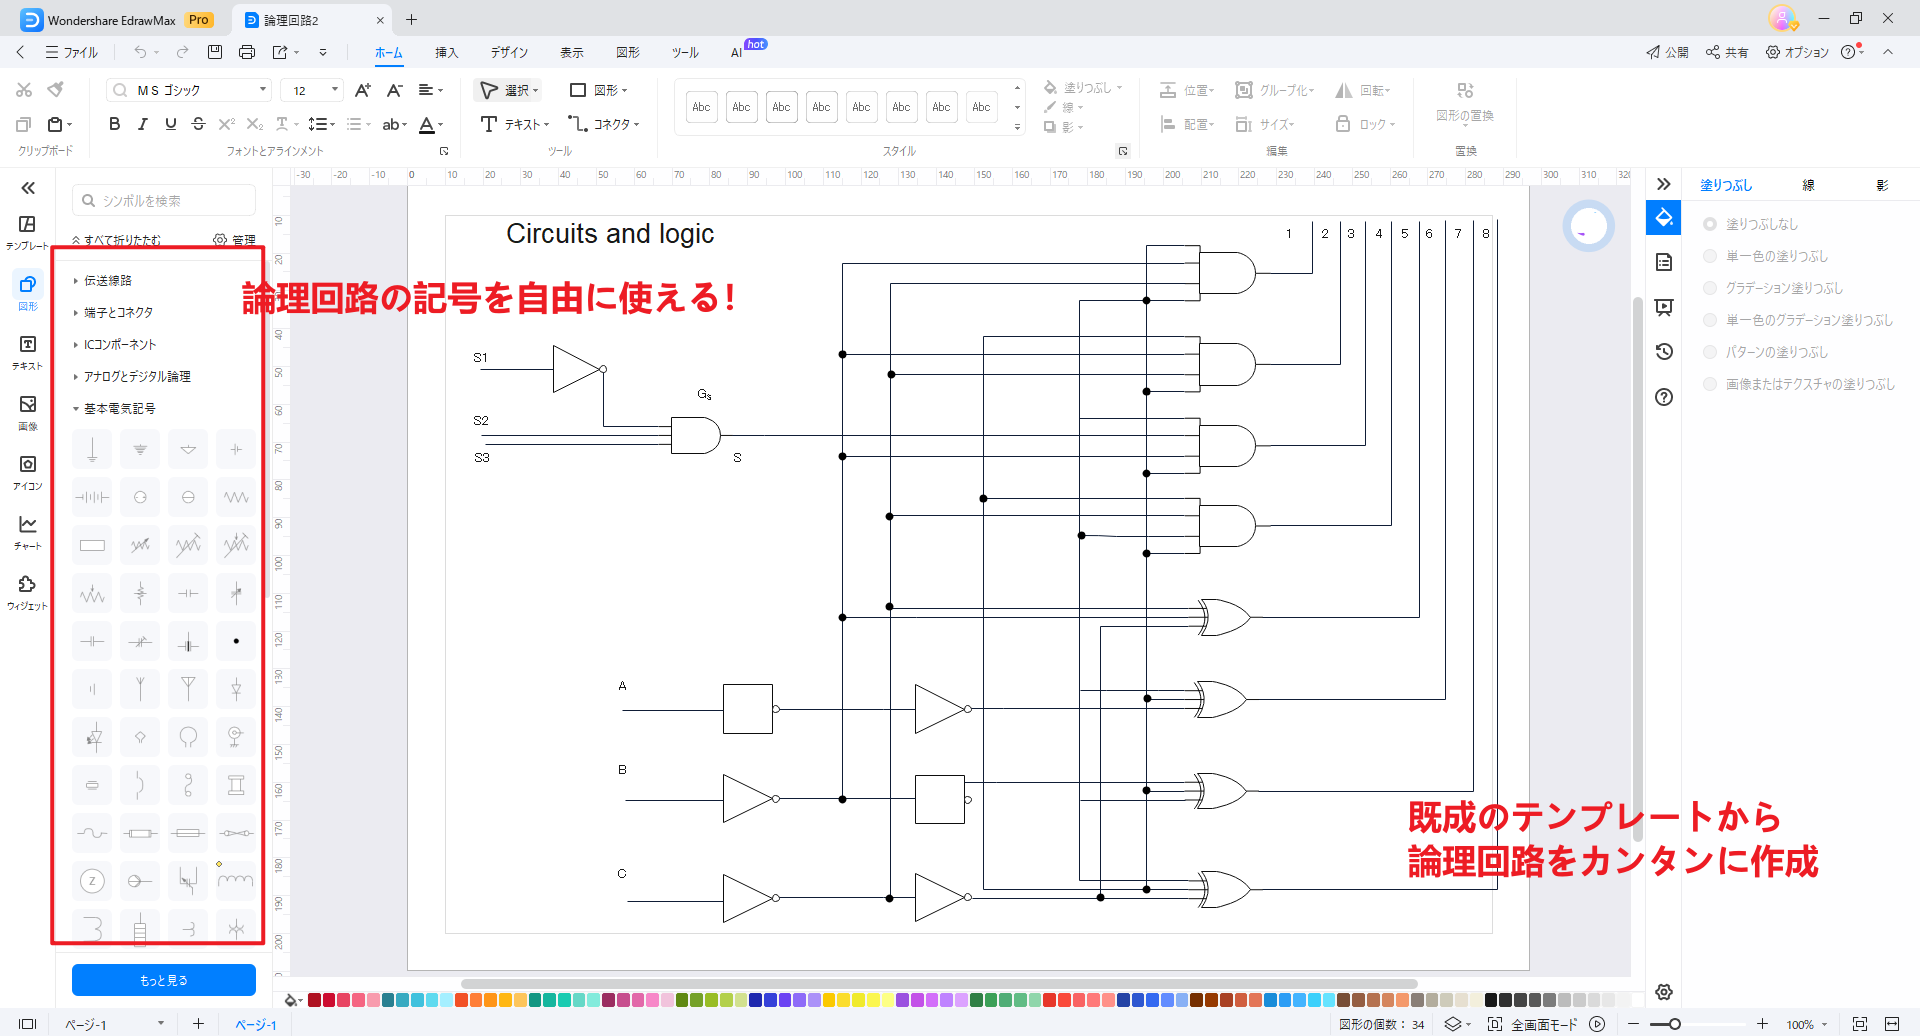Image resolution: width=1920 pixels, height=1036 pixels.
Task: Open the ウィジェット sidebar panel
Action: click(27, 592)
